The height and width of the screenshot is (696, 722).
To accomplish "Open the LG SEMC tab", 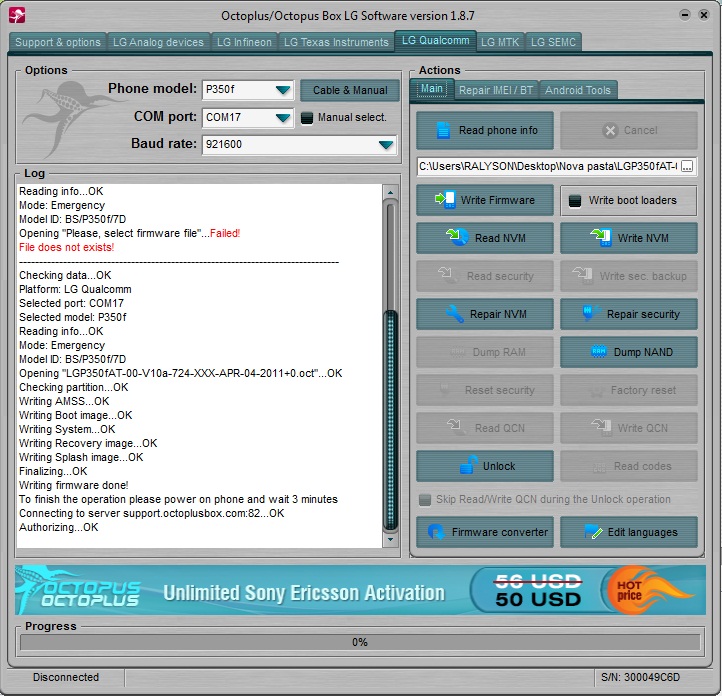I will (553, 42).
